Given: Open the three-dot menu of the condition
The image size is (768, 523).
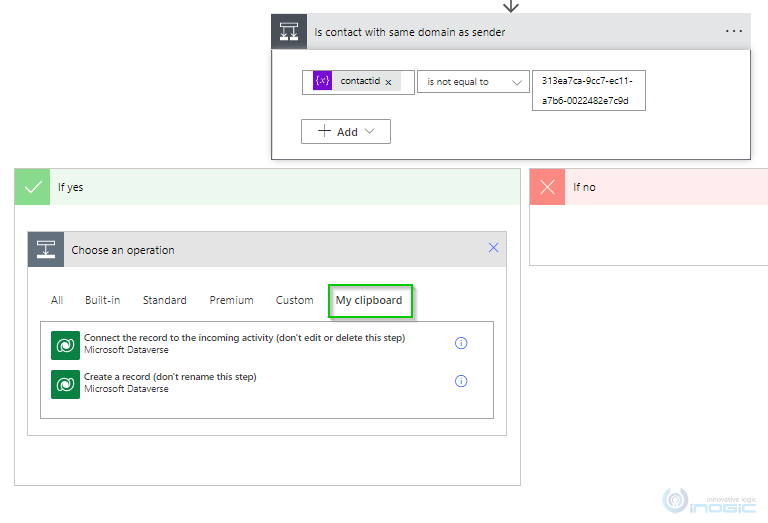Looking at the screenshot, I should point(734,31).
